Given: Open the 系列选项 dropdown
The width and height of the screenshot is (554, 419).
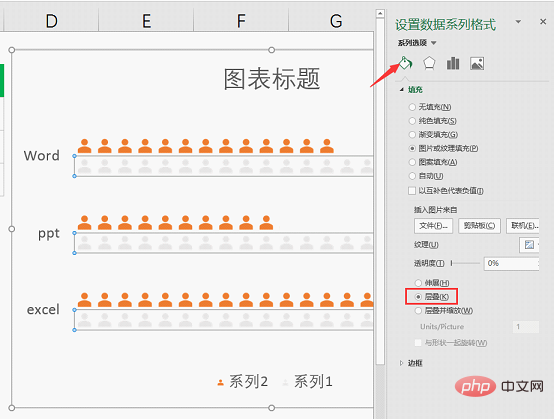Looking at the screenshot, I should [417, 43].
